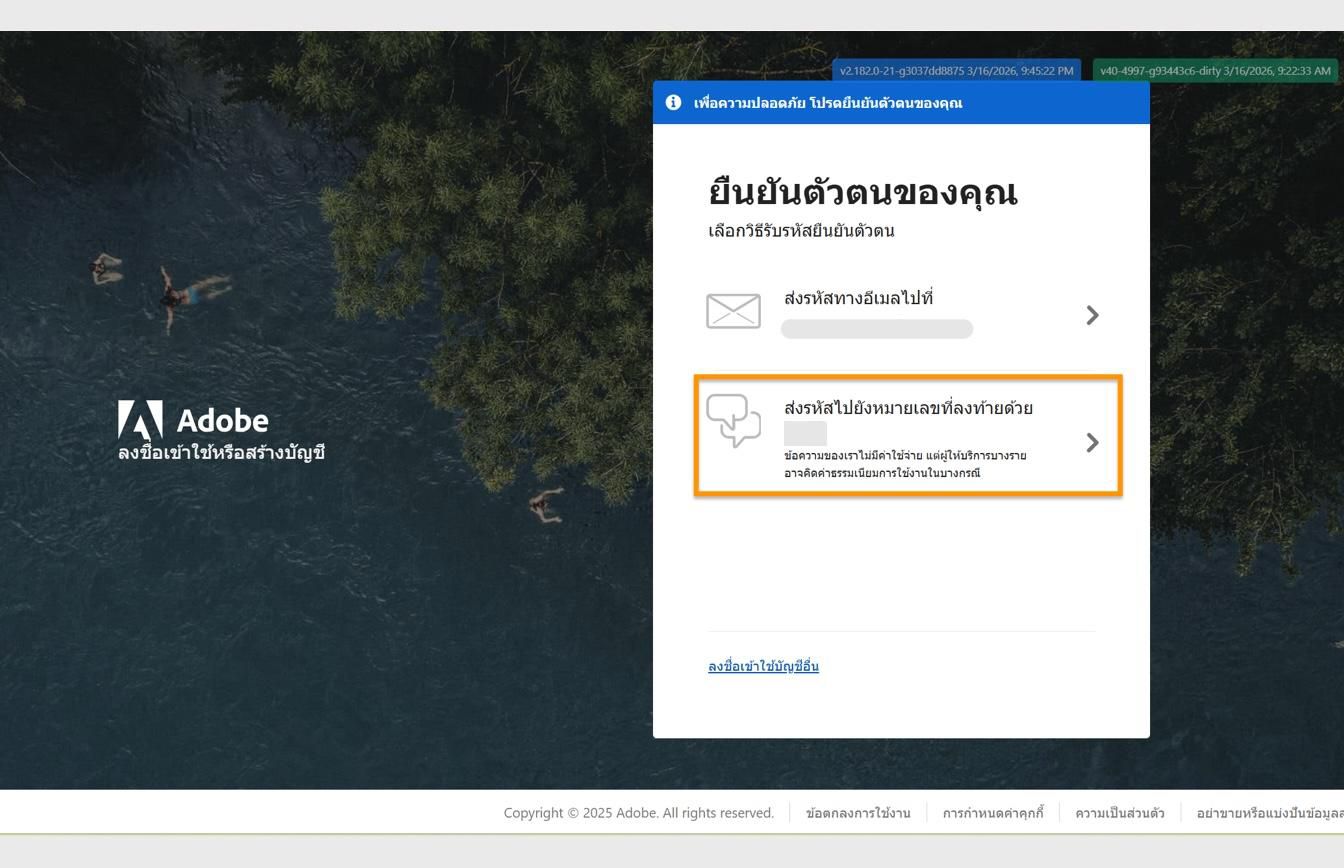This screenshot has width=1344, height=868.
Task: Click the 'อย่าขายหรือแบ่งปันข้อมูล' link
Action: [1268, 813]
